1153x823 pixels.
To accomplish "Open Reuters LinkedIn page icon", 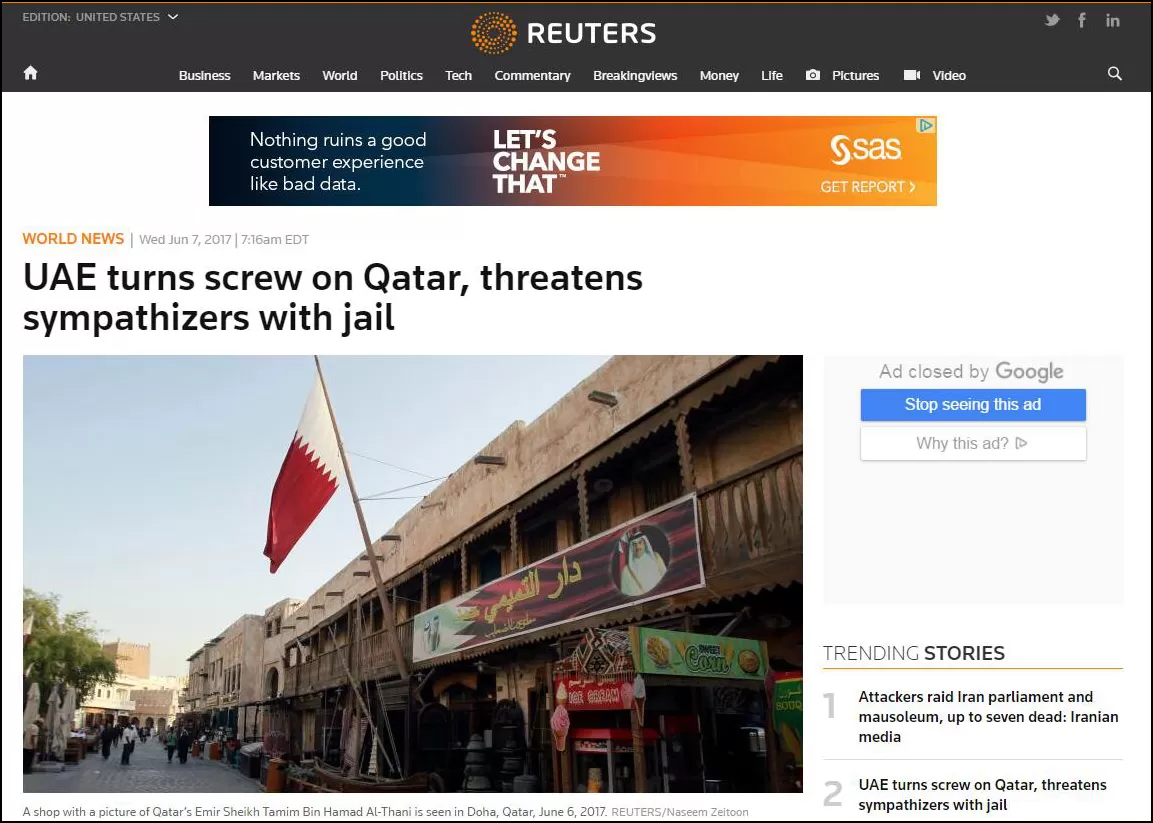I will (1113, 21).
